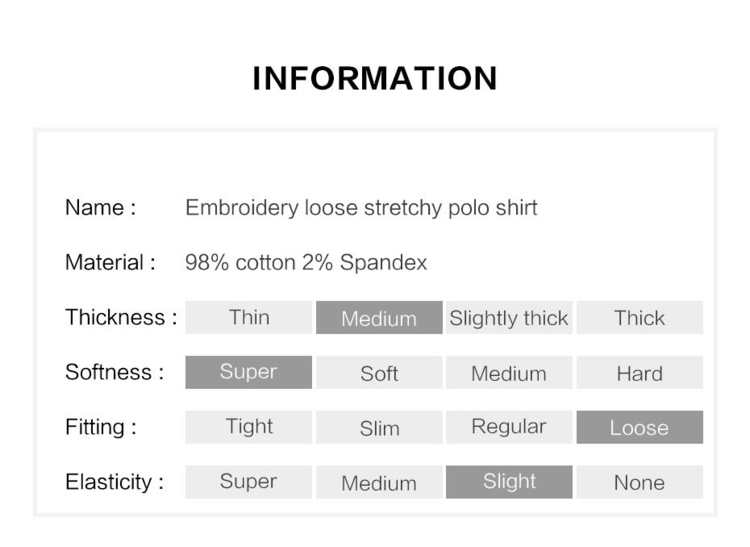
Task: Click the Thickness row label
Action: (x=121, y=317)
